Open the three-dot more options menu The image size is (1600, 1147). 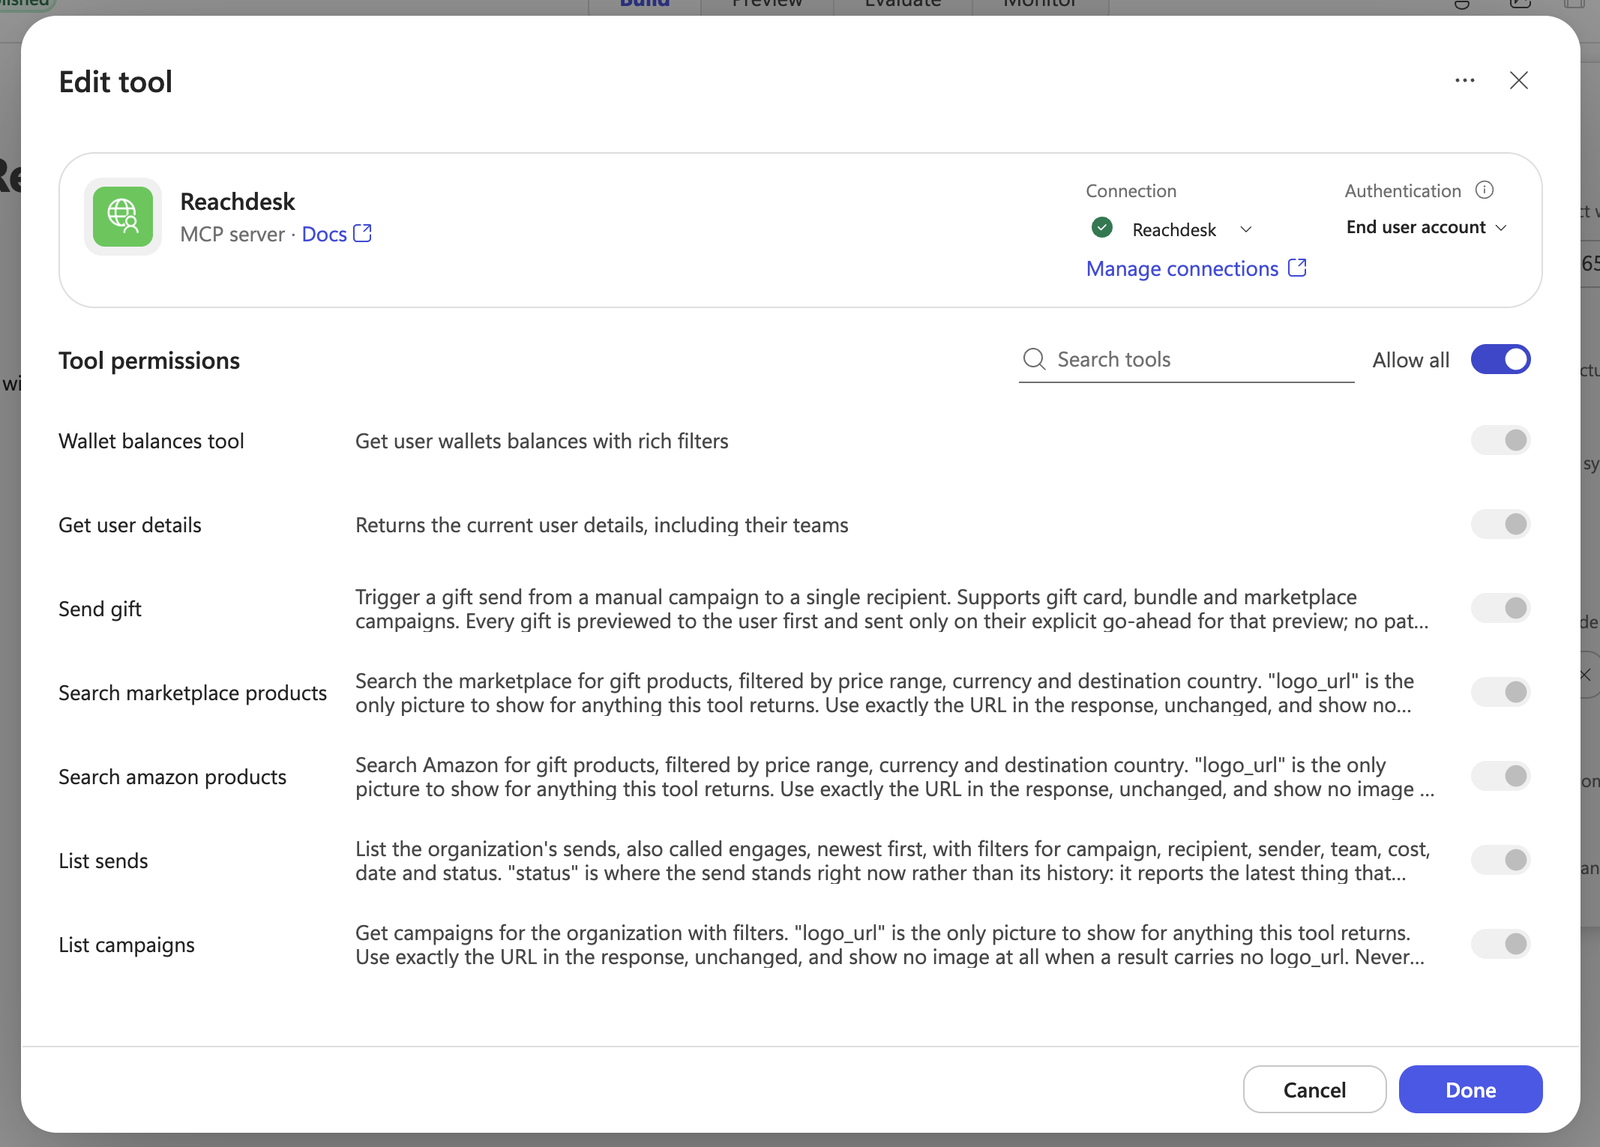pos(1464,80)
